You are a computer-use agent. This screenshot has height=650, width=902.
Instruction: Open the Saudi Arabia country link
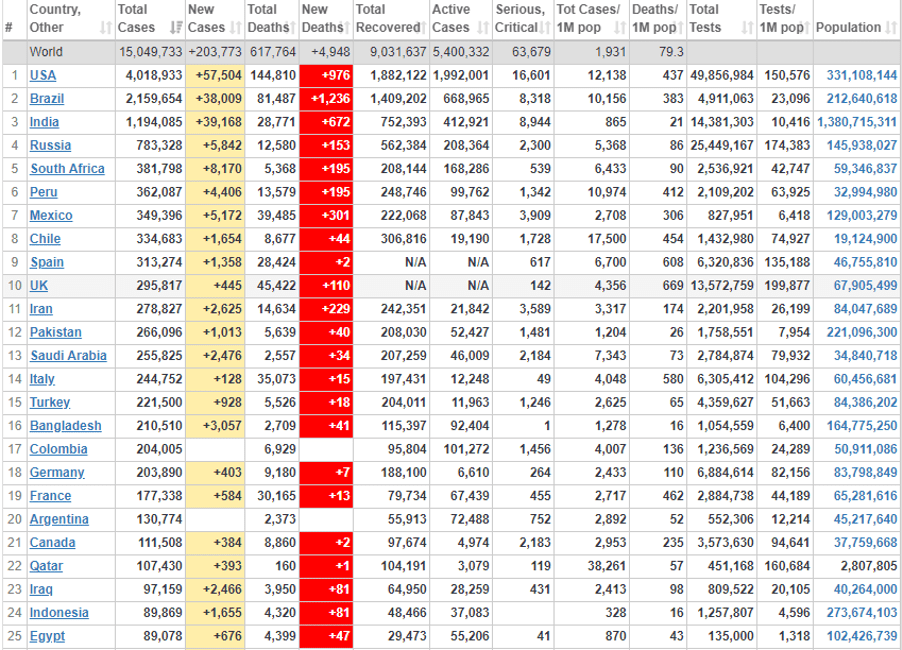point(68,356)
